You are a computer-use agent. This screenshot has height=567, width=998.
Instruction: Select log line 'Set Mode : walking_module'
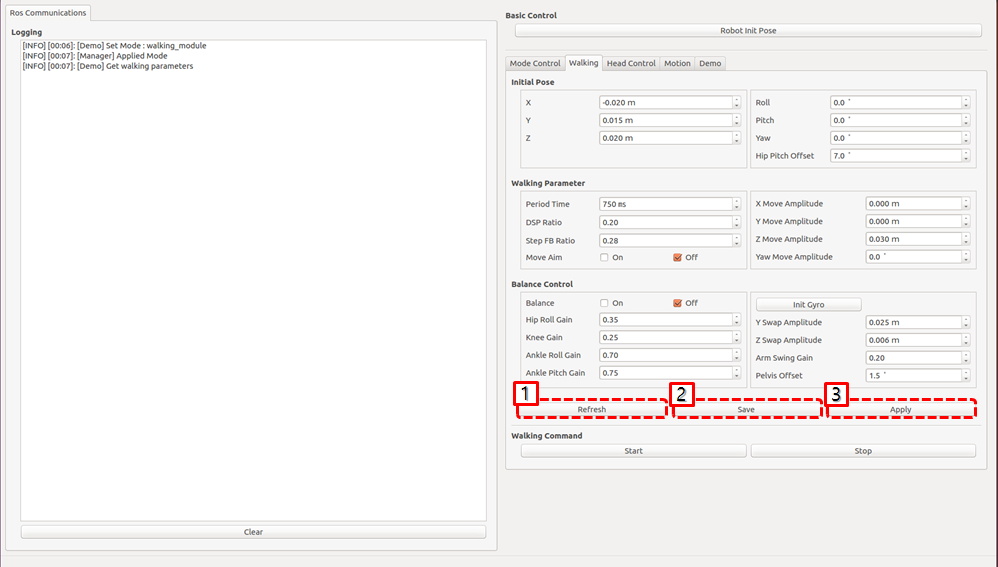[x=115, y=46]
